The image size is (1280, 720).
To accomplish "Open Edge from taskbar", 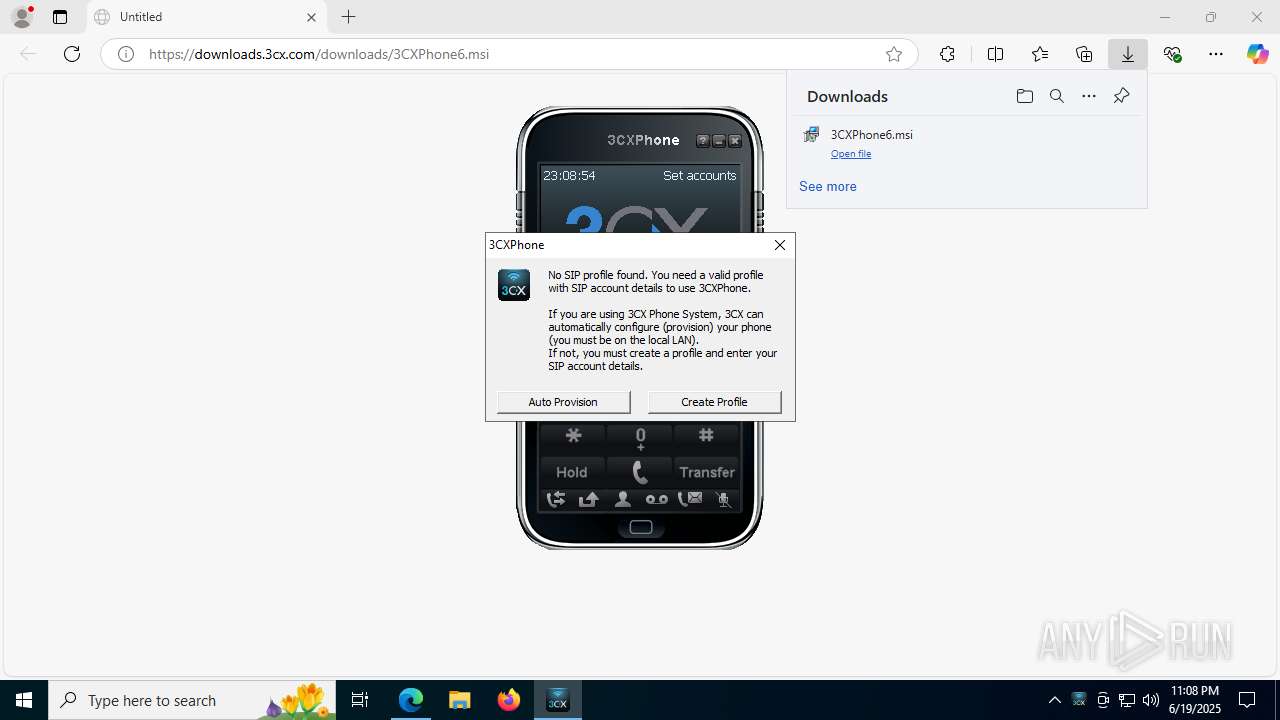I will (411, 700).
